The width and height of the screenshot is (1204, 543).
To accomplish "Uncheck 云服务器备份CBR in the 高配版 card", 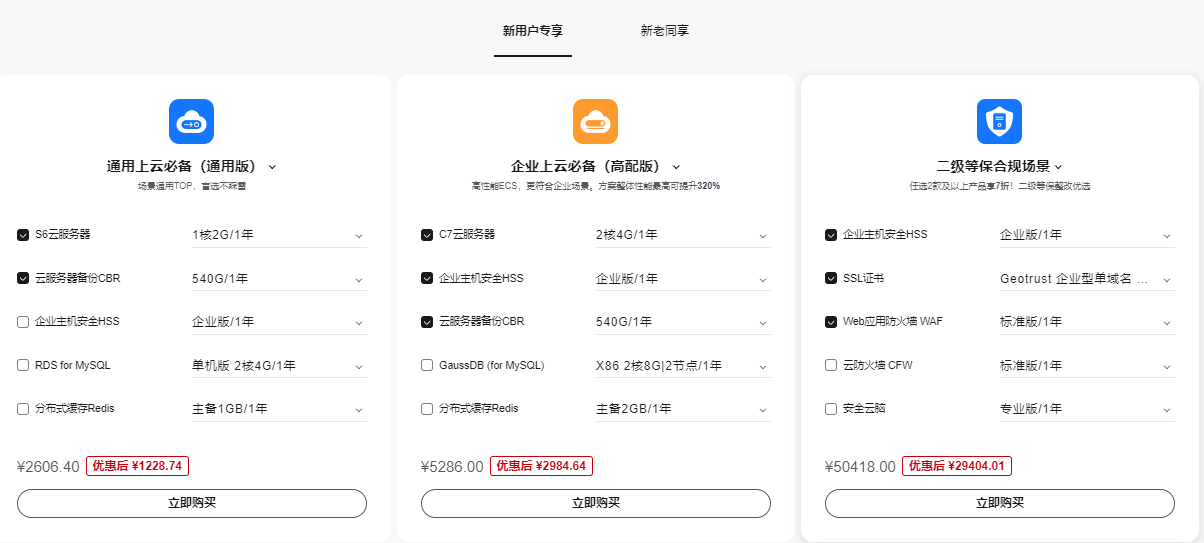I will pyautogui.click(x=427, y=322).
